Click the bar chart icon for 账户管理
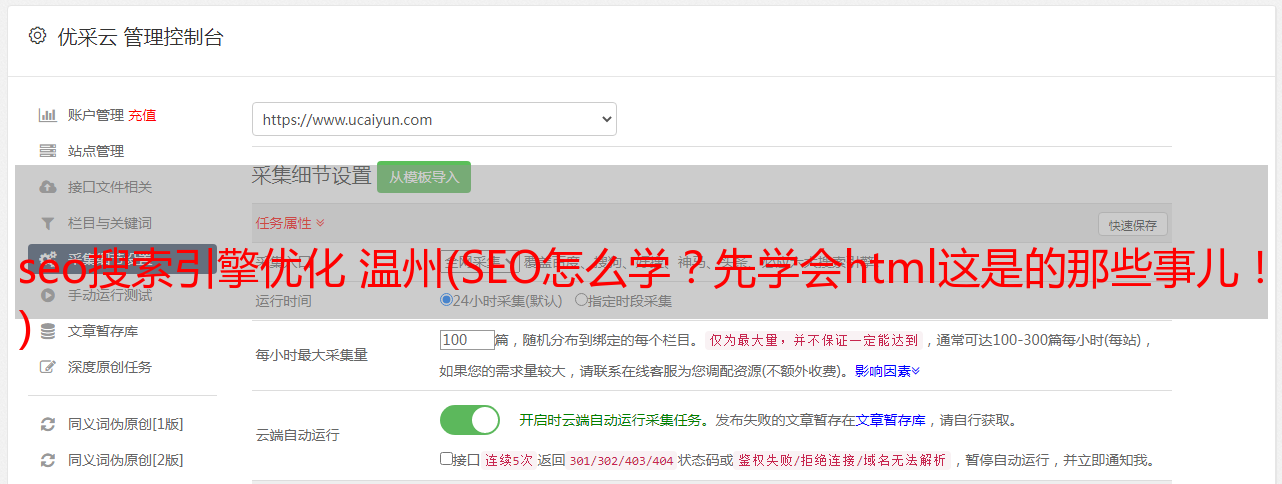Viewport: 1282px width, 484px height. pyautogui.click(x=47, y=115)
